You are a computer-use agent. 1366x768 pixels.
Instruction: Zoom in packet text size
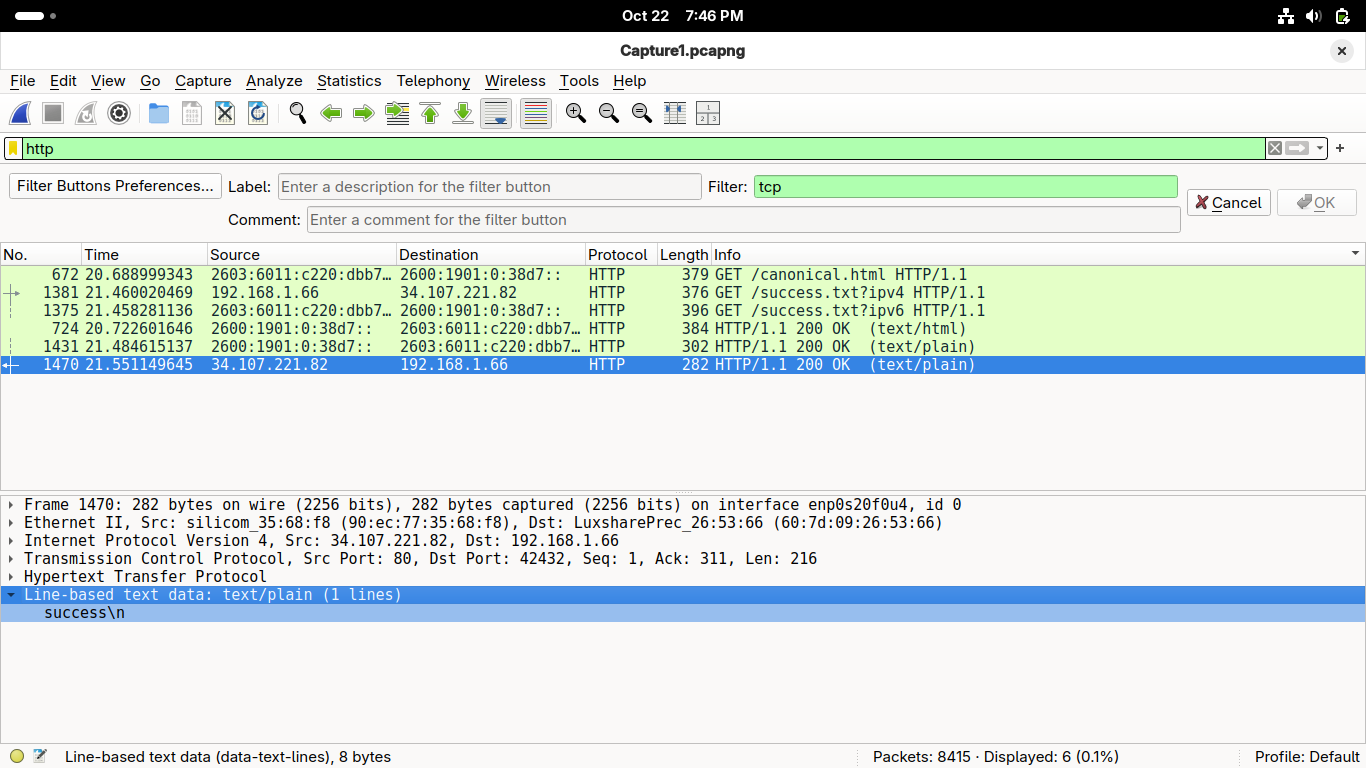coord(576,114)
